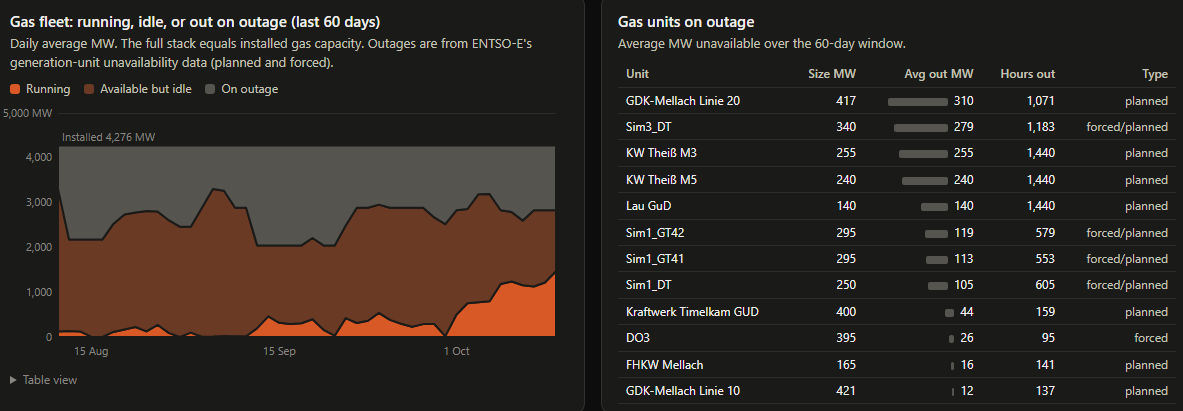The height and width of the screenshot is (411, 1183).
Task: Select the GDK-Mellach Linie 20 row
Action: point(896,100)
